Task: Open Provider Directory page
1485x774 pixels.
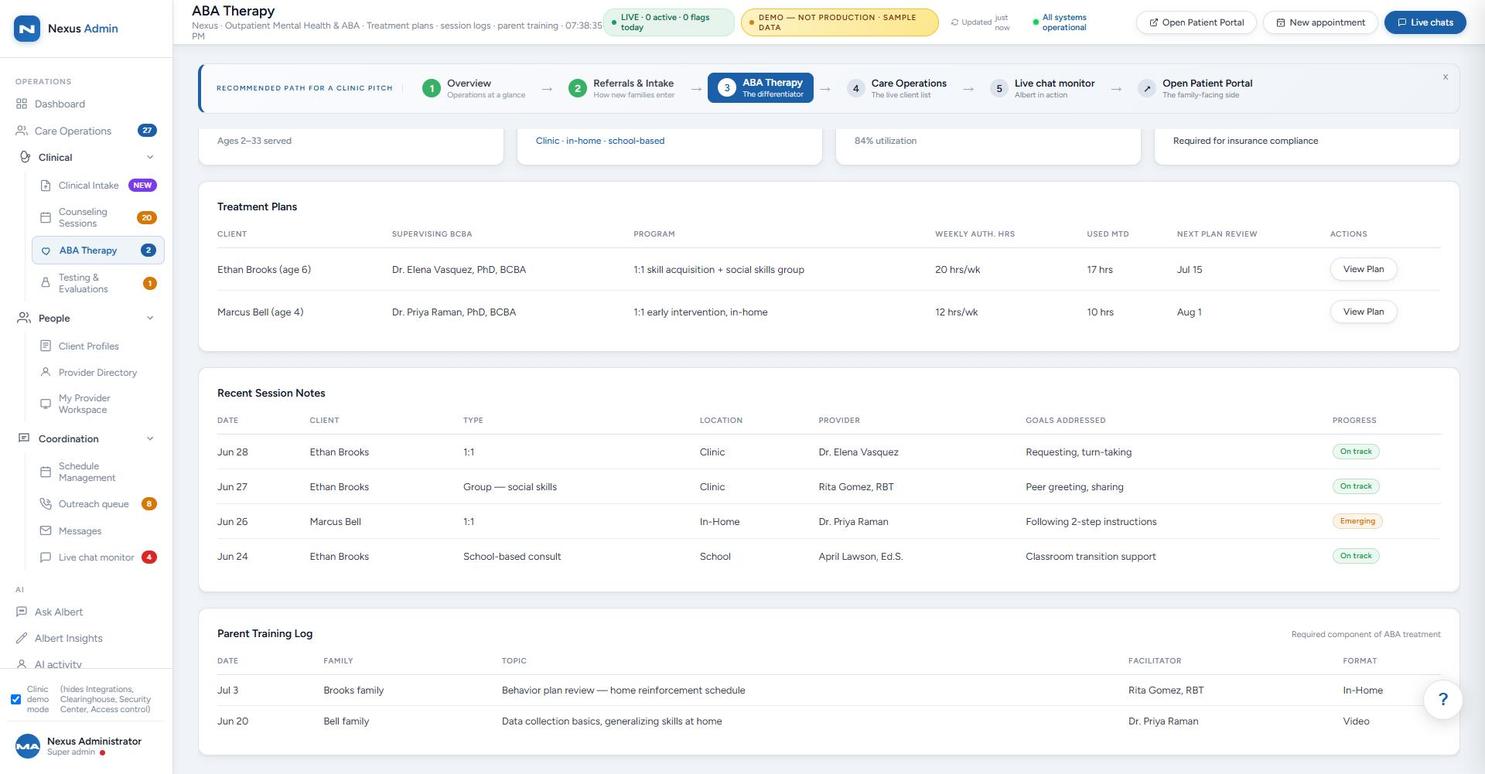Action: (x=98, y=372)
